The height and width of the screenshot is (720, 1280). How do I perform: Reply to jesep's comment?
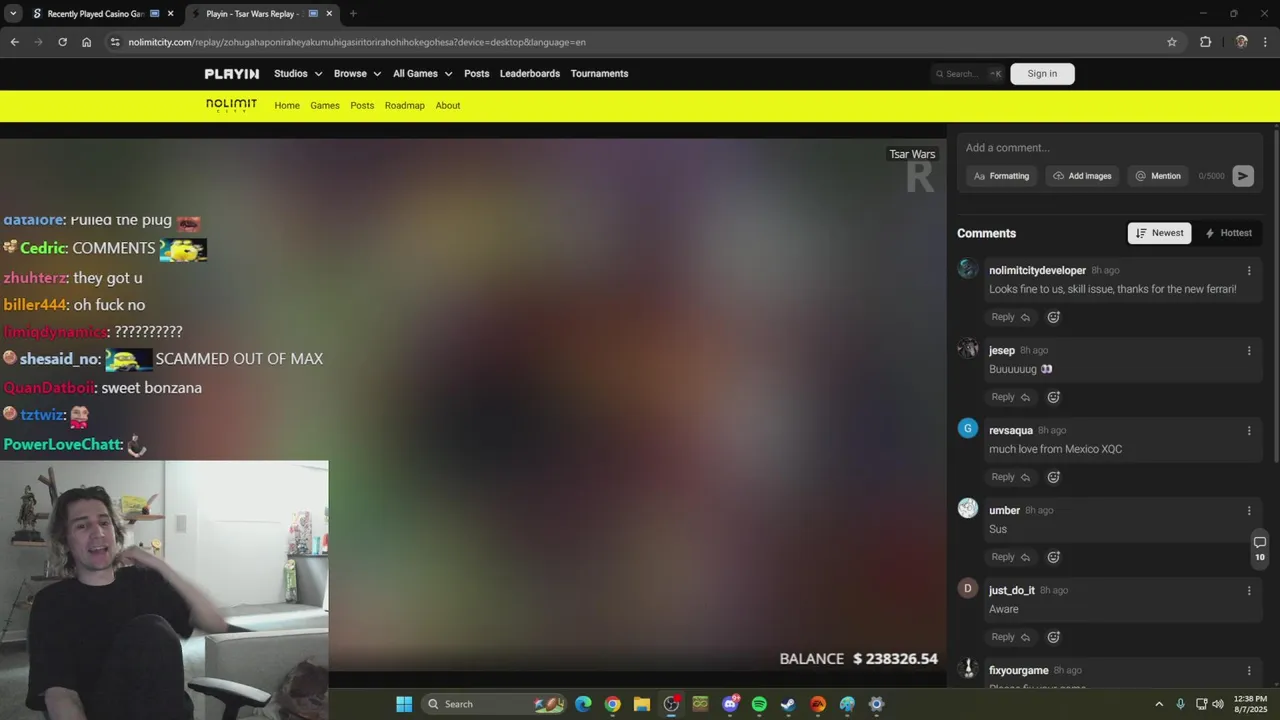[1010, 397]
